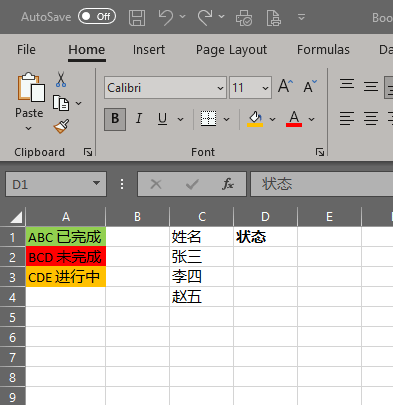Image resolution: width=393 pixels, height=405 pixels.
Task: Click the Print Preview icon
Action: pyautogui.click(x=273, y=18)
